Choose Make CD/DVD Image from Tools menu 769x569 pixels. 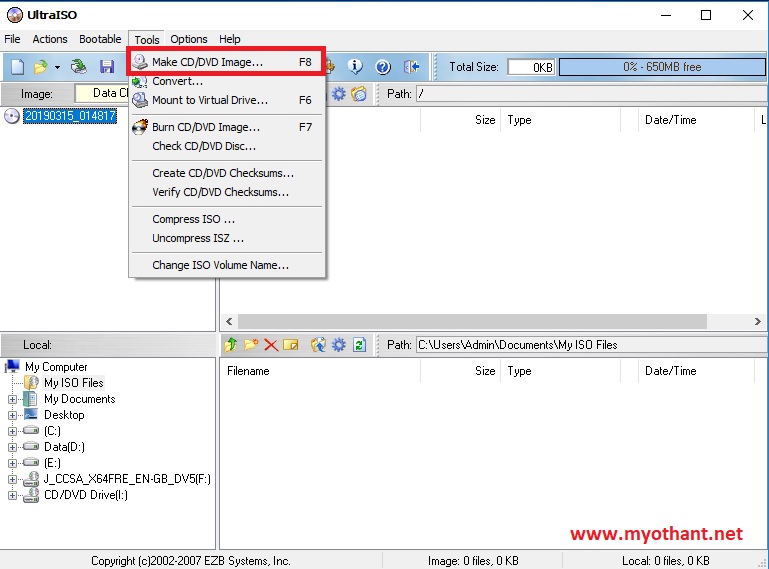[226, 62]
